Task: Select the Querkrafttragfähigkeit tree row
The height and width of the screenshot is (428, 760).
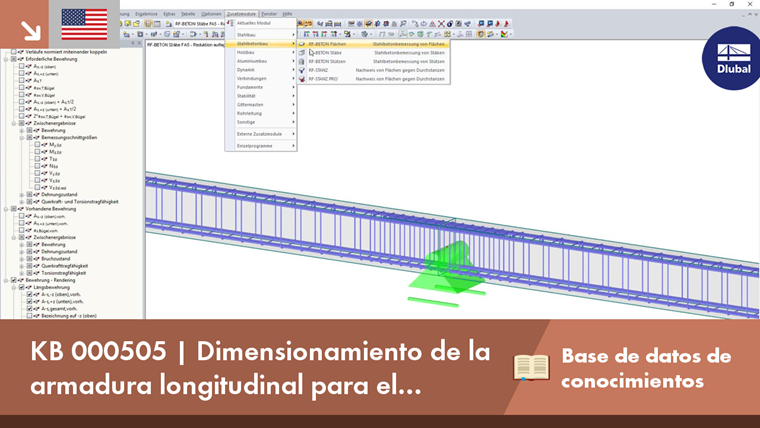Action: (64, 266)
